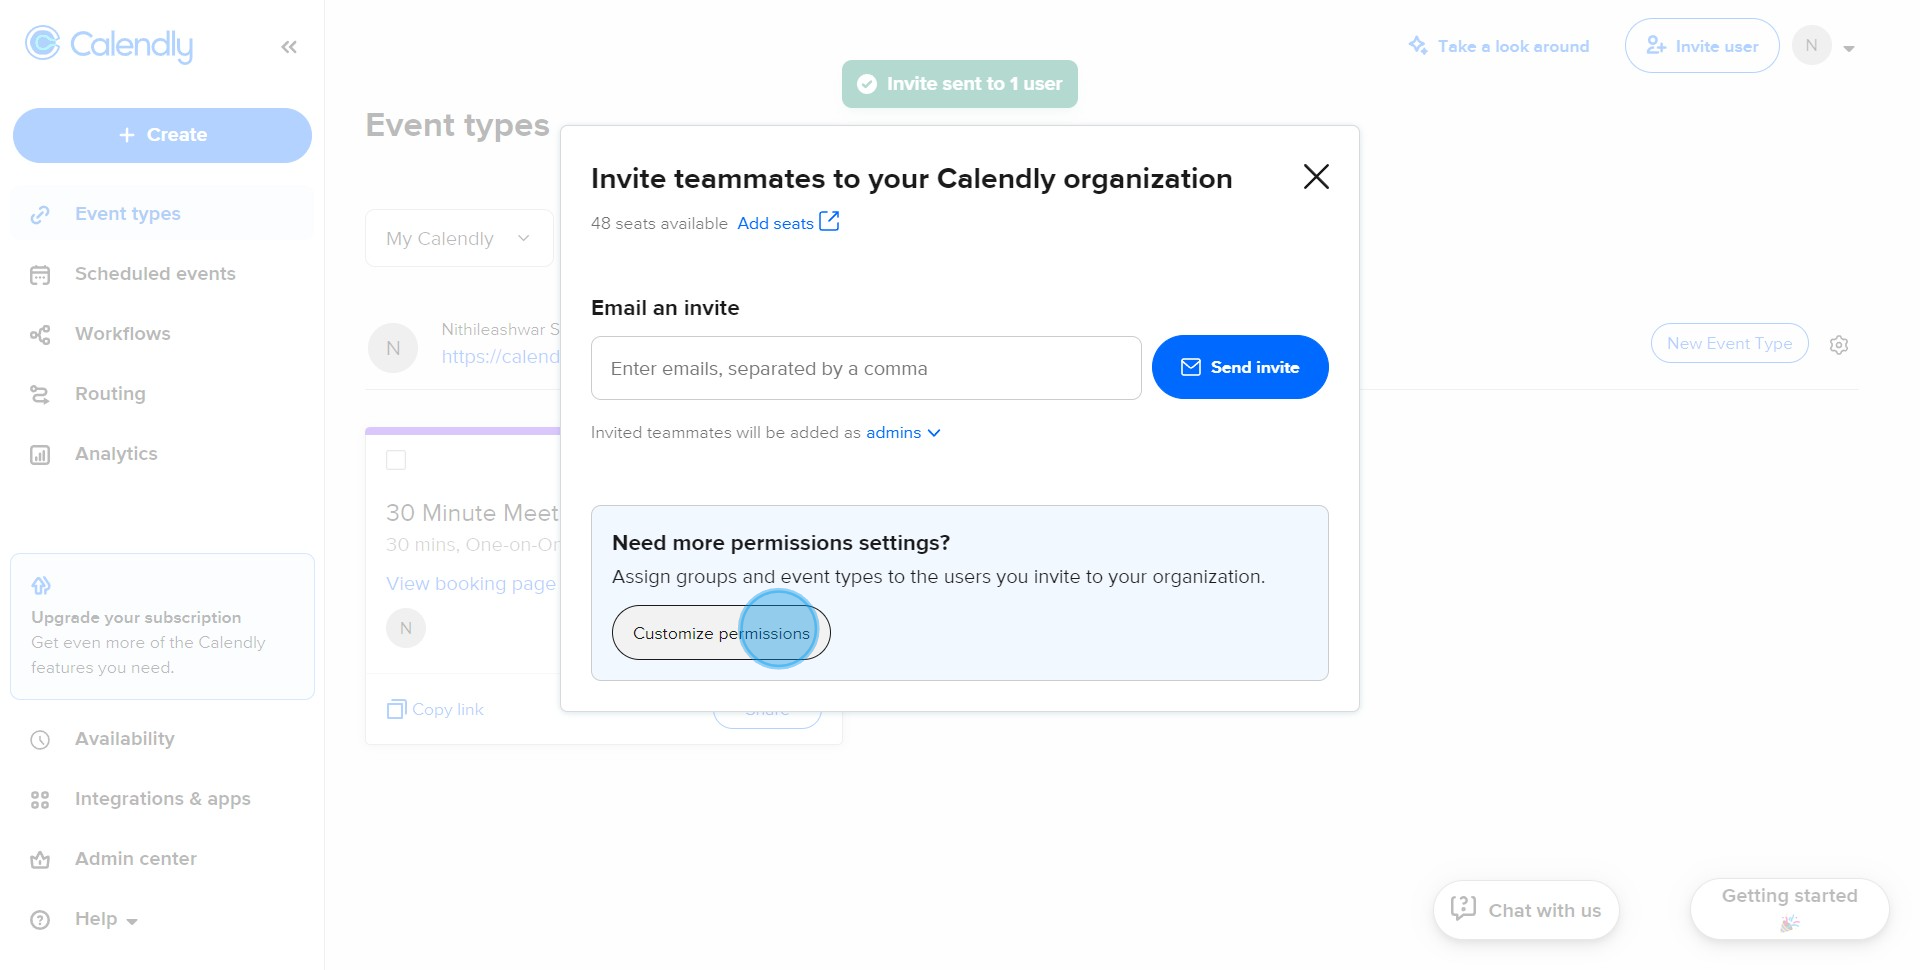Click the Create button
Image resolution: width=1920 pixels, height=970 pixels.
click(x=162, y=135)
